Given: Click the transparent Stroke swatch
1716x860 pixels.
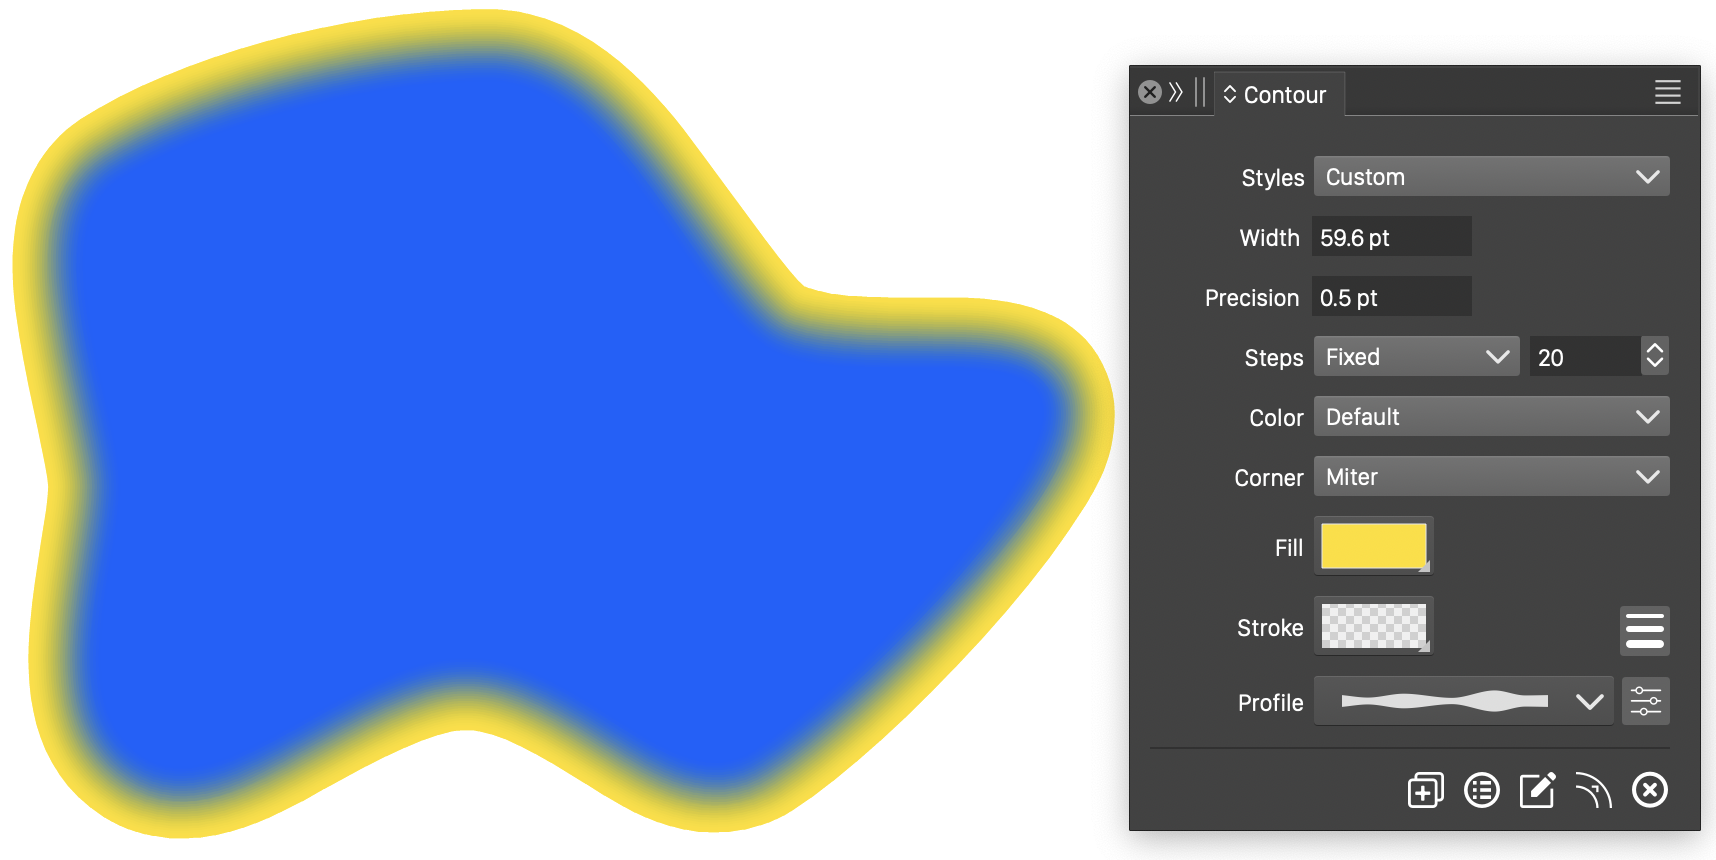Looking at the screenshot, I should [1373, 626].
